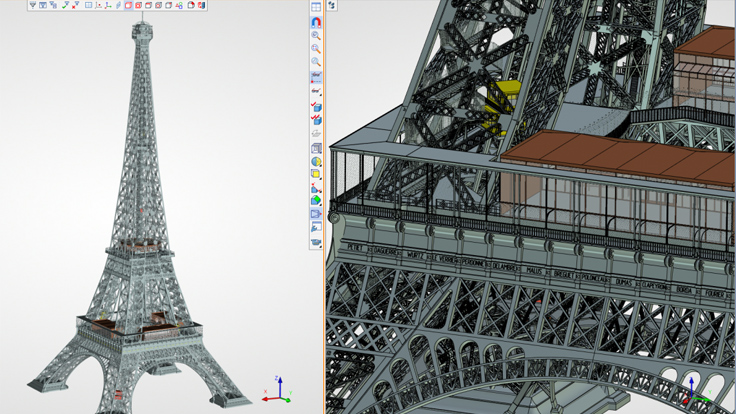Click the blue link clip icon

click(x=118, y=5)
